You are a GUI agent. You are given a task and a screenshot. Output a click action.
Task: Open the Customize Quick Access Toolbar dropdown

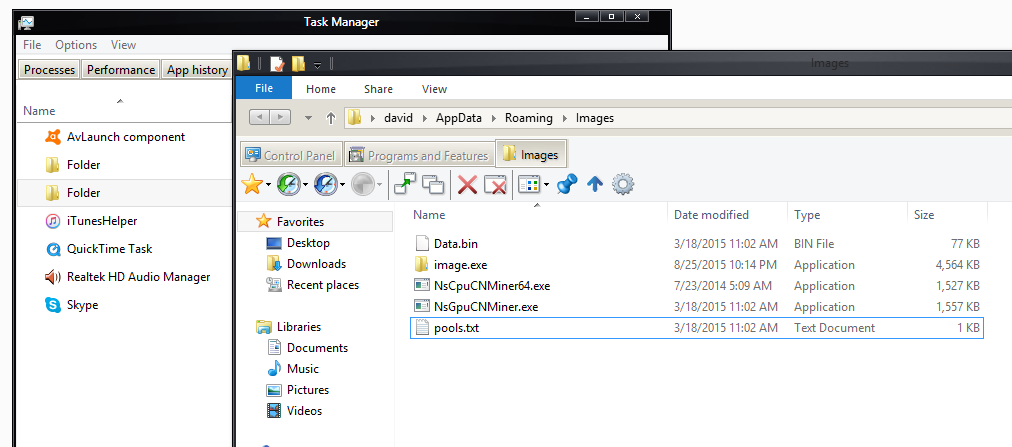tap(318, 65)
